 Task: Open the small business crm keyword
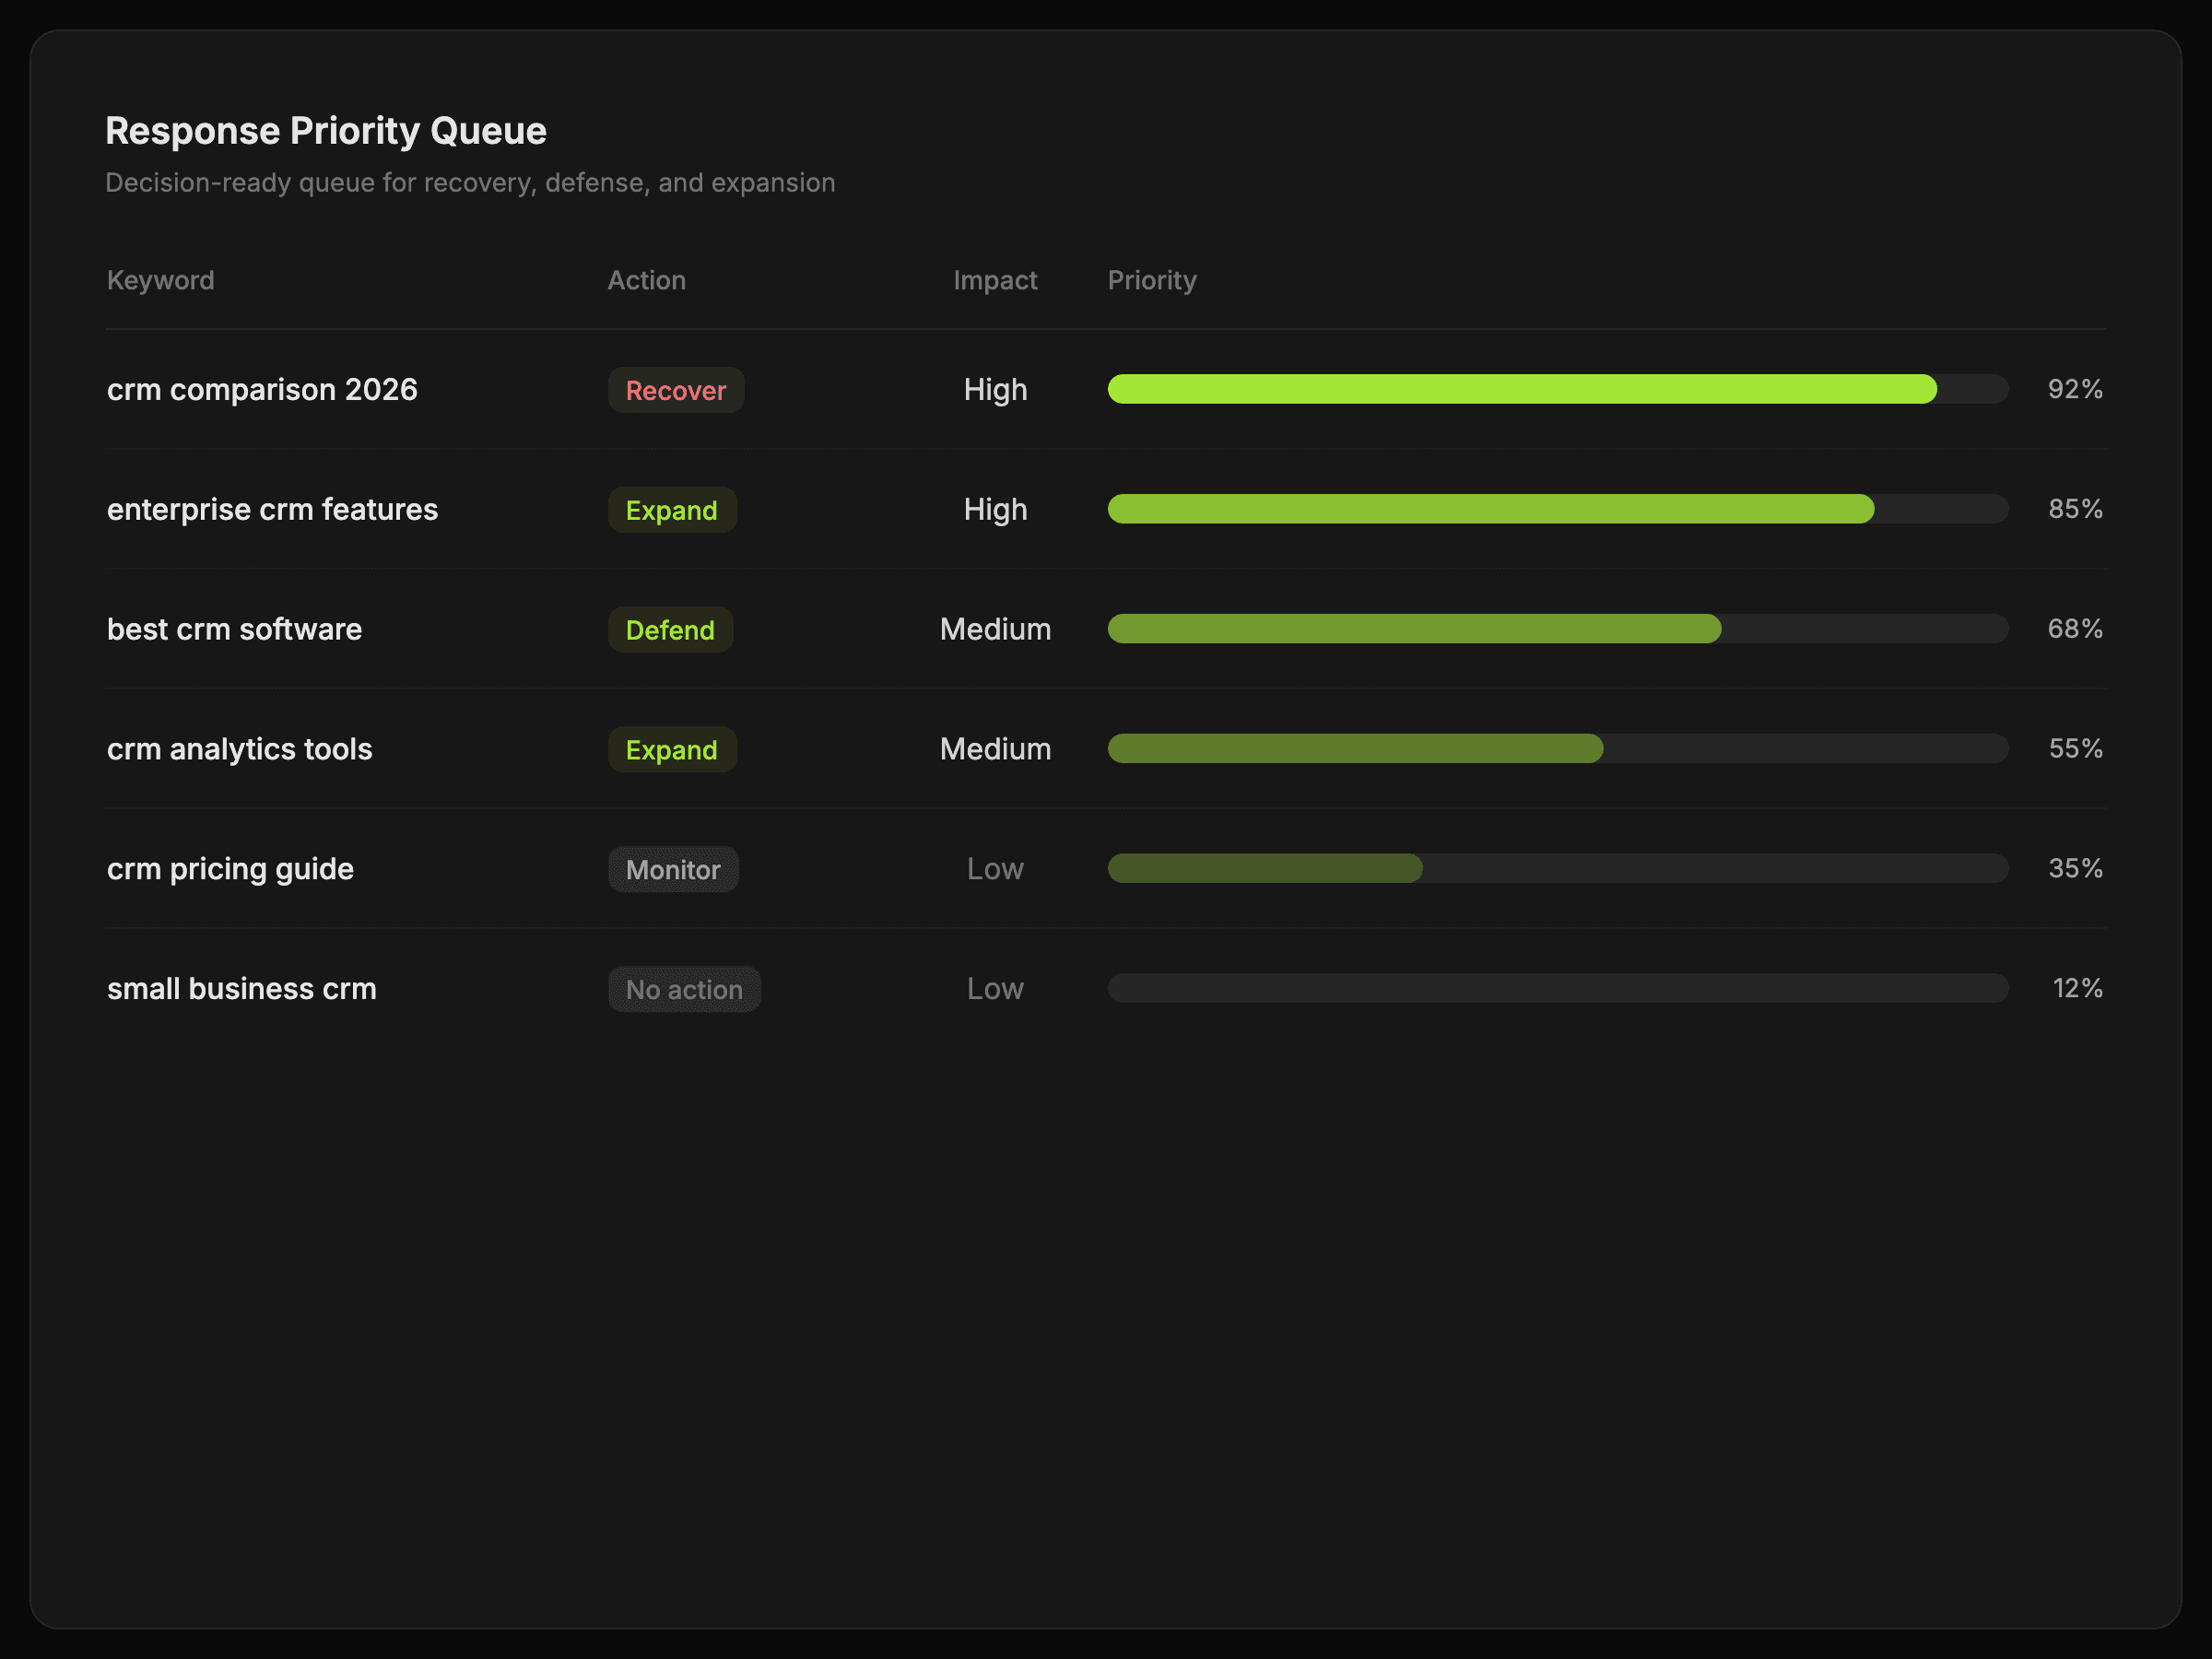click(241, 989)
